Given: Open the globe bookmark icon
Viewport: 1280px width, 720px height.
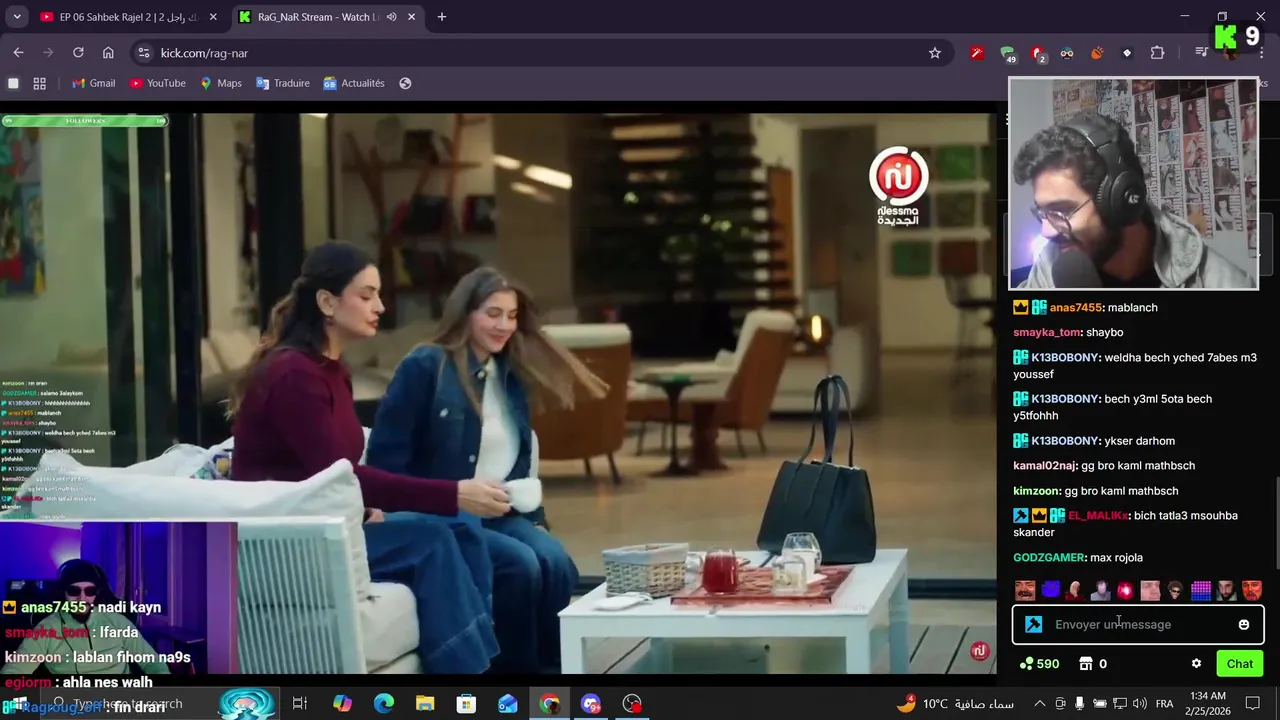Looking at the screenshot, I should 405,83.
